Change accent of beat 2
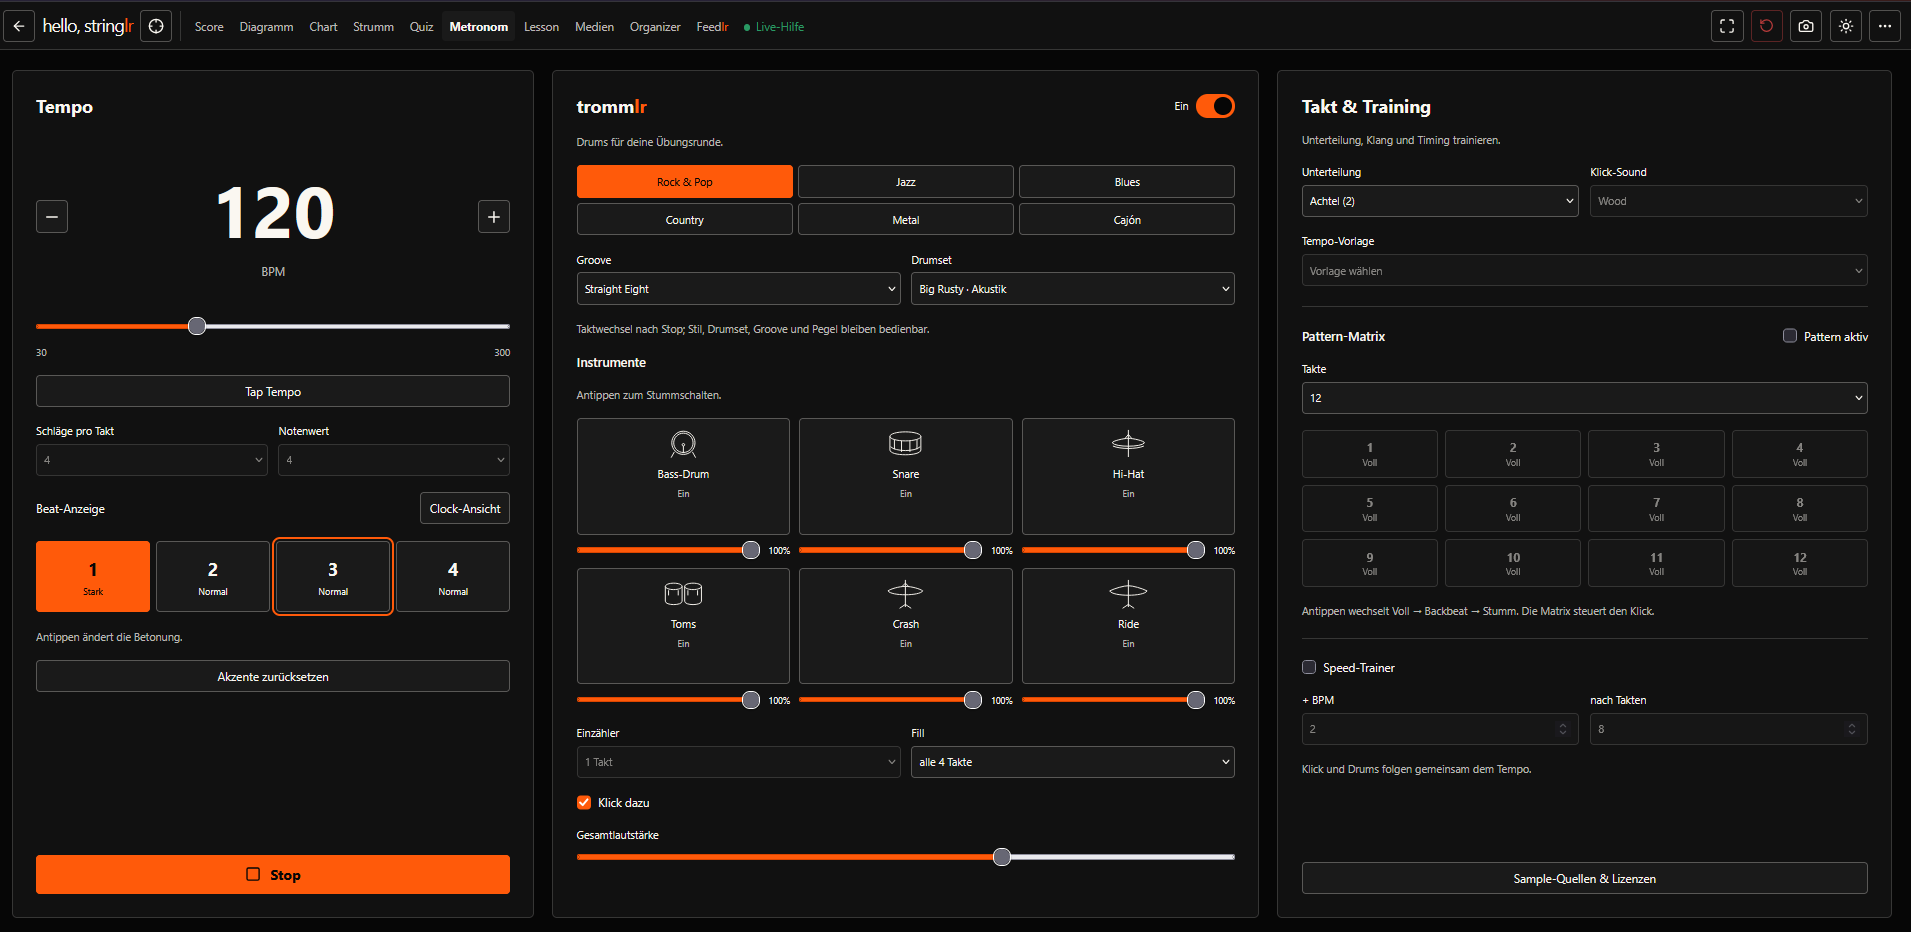This screenshot has width=1911, height=932. (x=213, y=576)
